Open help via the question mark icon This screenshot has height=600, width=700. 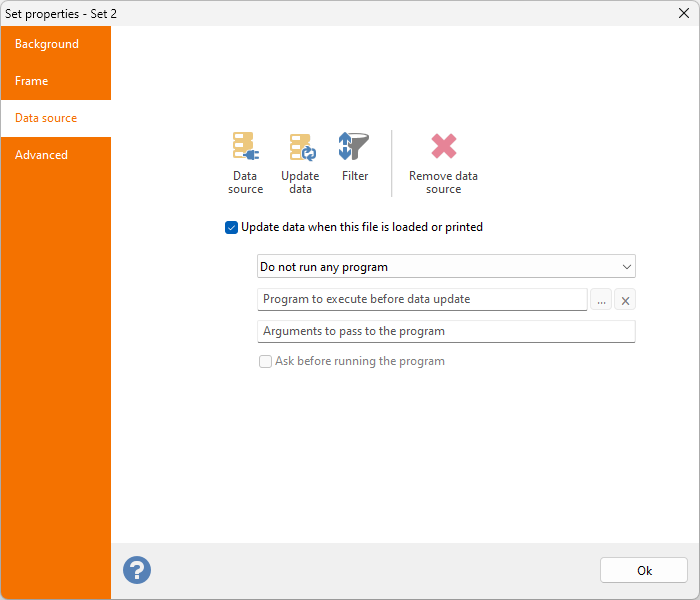coord(137,570)
